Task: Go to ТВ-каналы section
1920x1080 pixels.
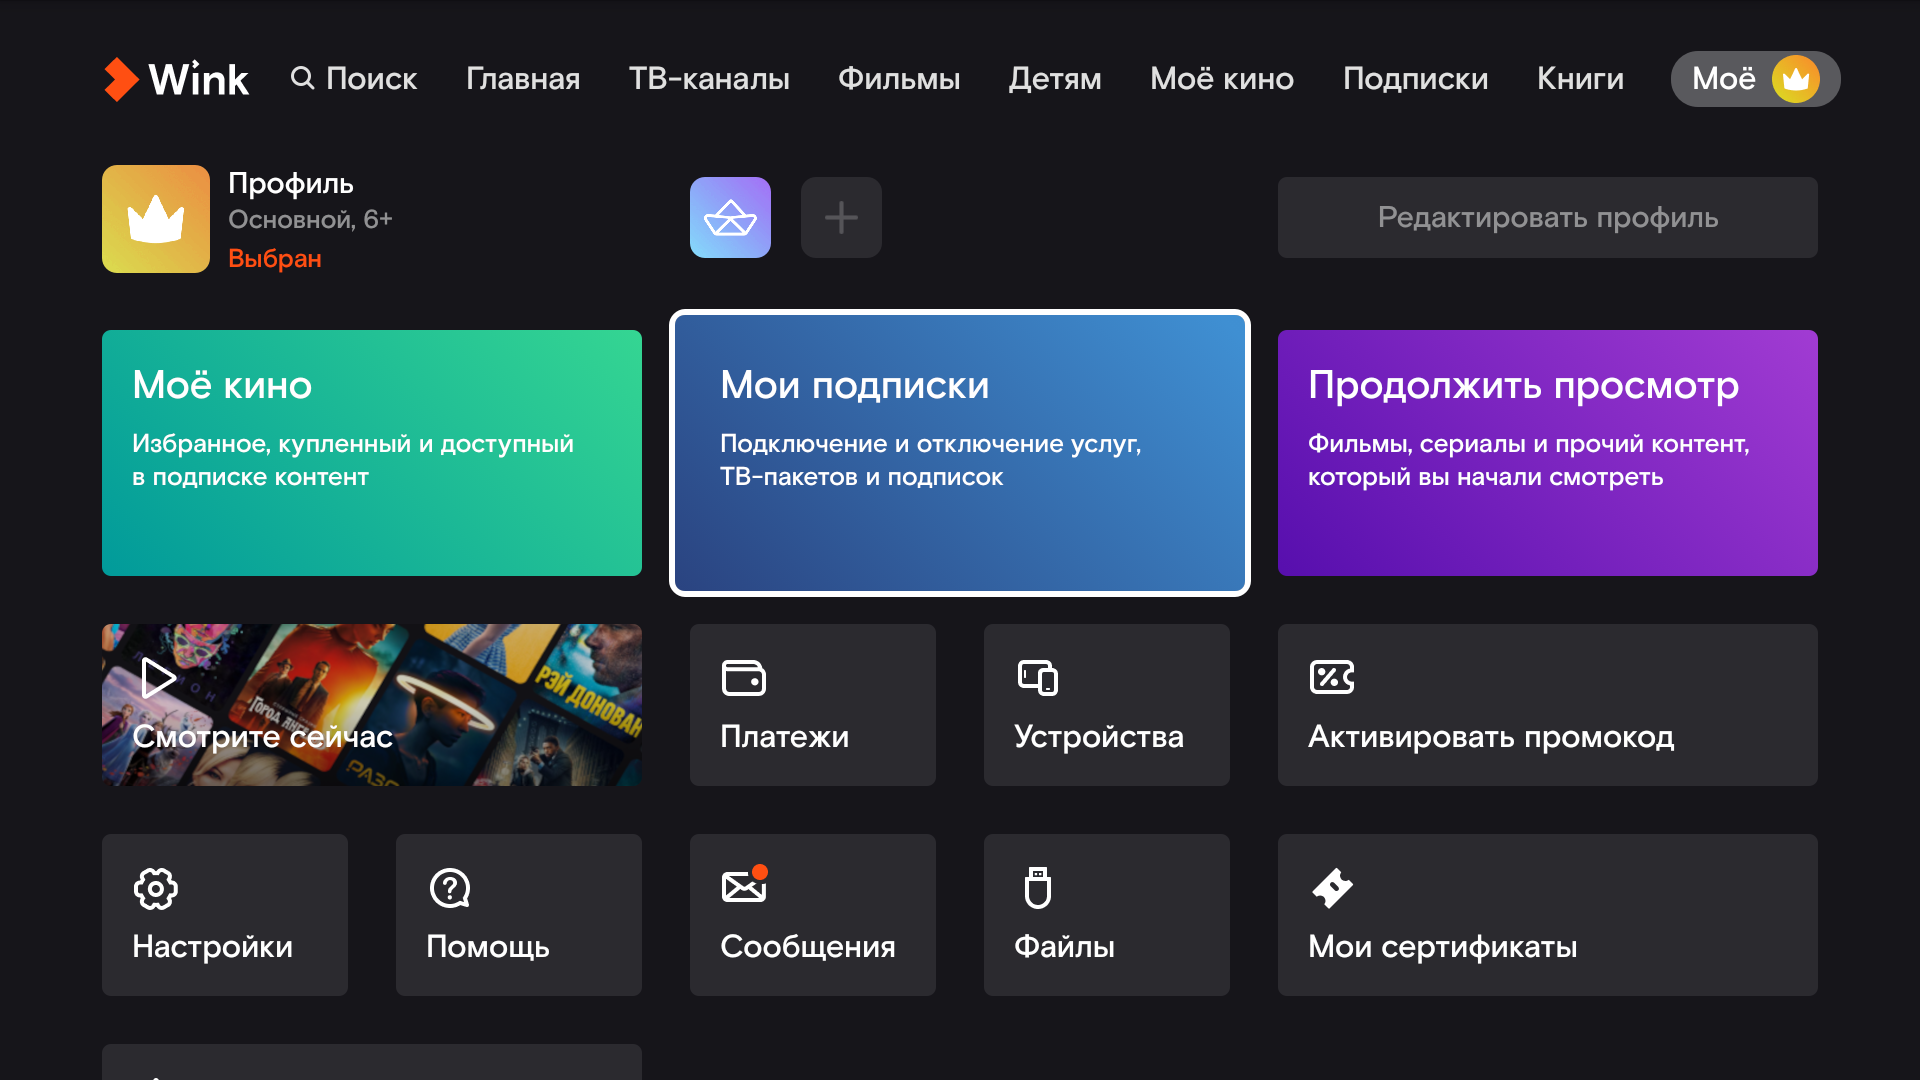Action: coord(709,79)
